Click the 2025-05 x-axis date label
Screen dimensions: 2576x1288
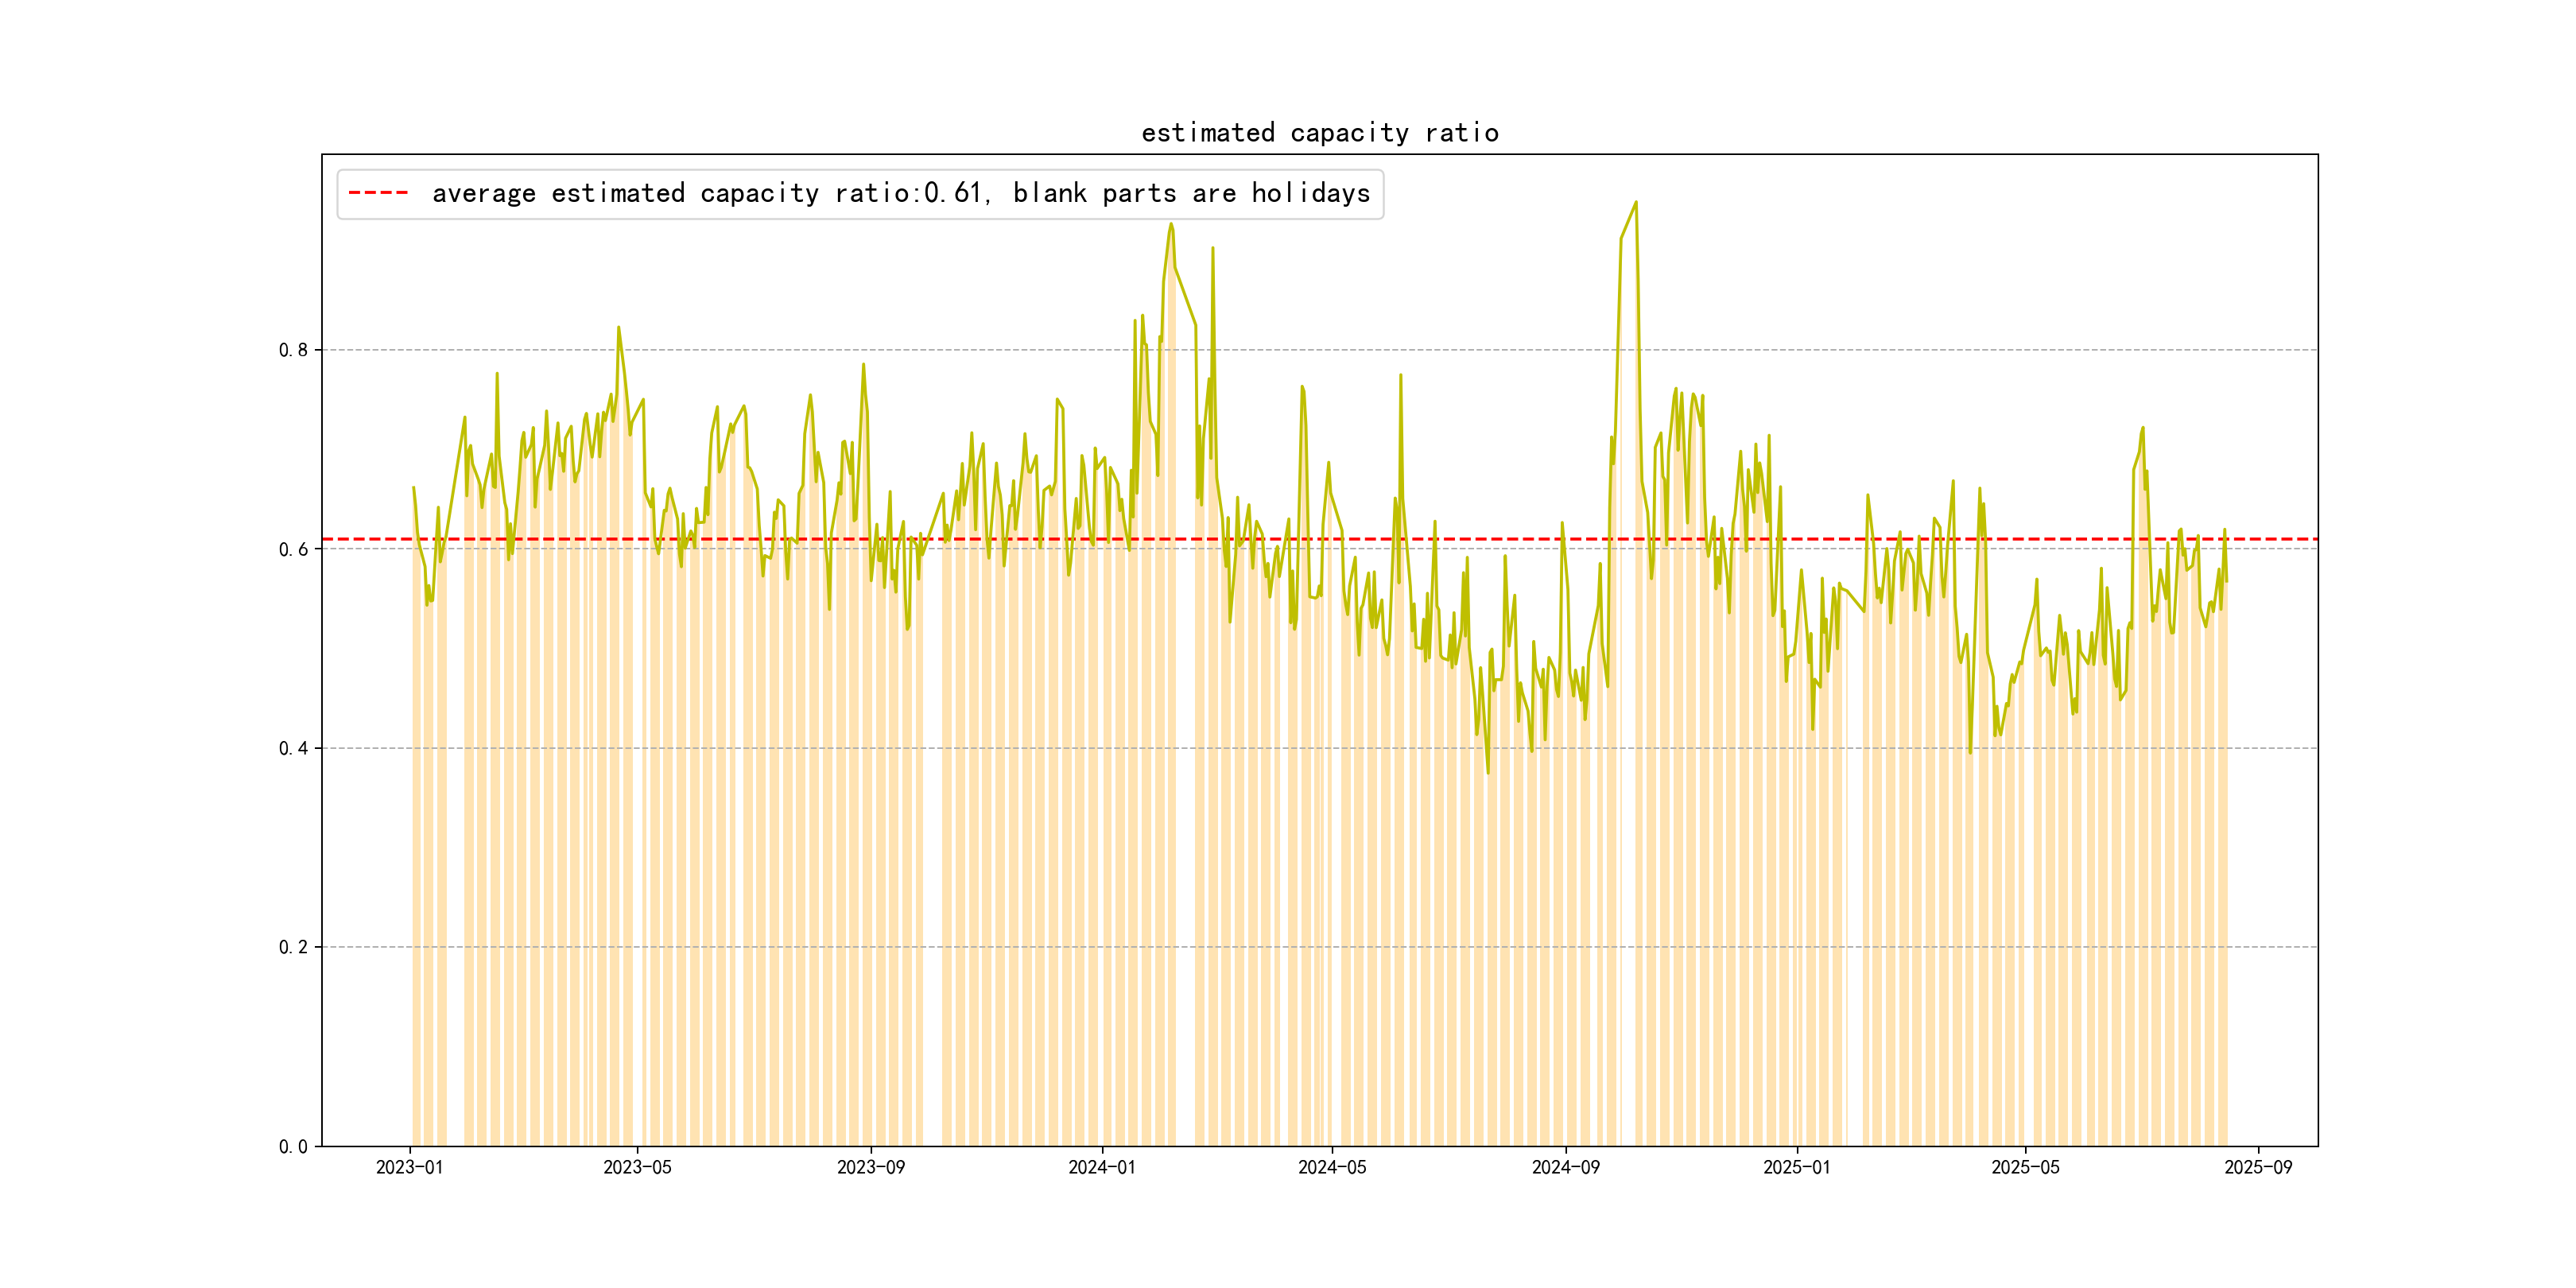[x=2025, y=1167]
